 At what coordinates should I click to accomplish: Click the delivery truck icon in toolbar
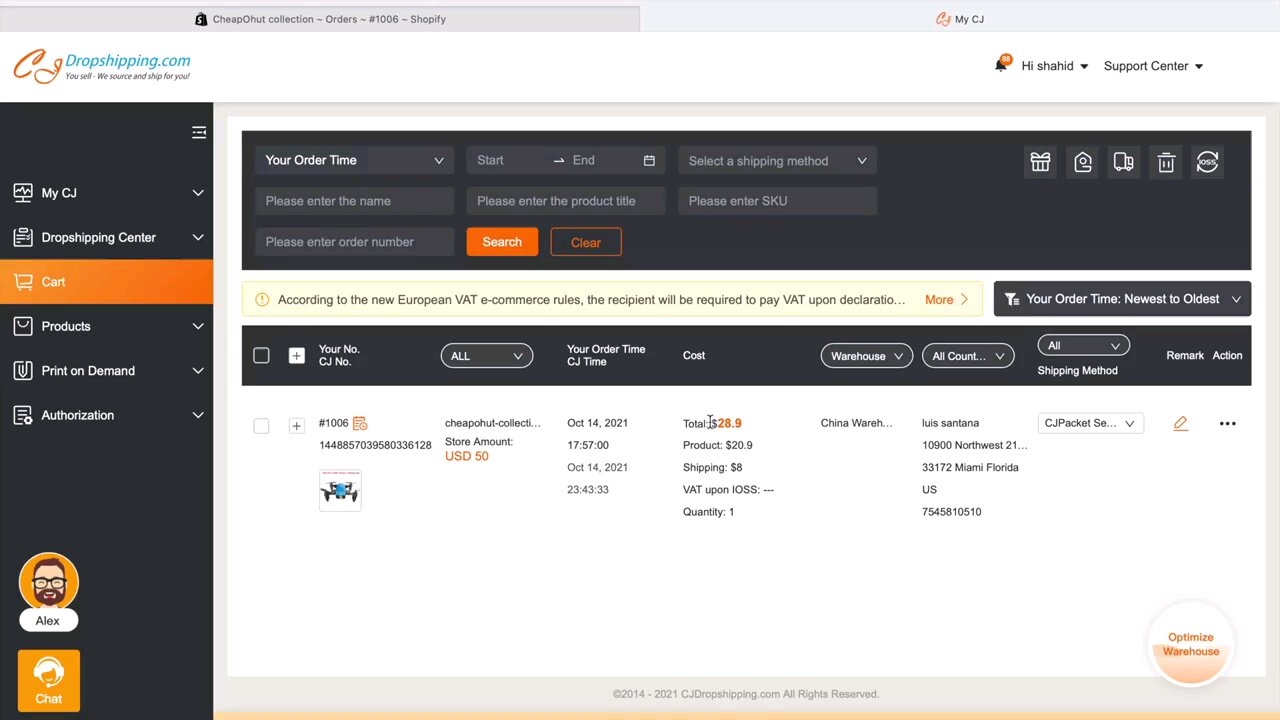(x=1123, y=162)
